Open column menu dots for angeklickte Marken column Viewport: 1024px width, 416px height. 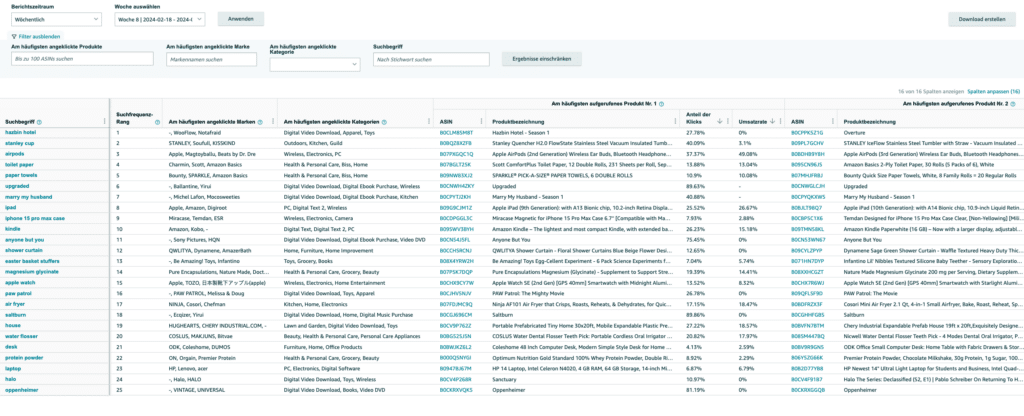click(272, 121)
